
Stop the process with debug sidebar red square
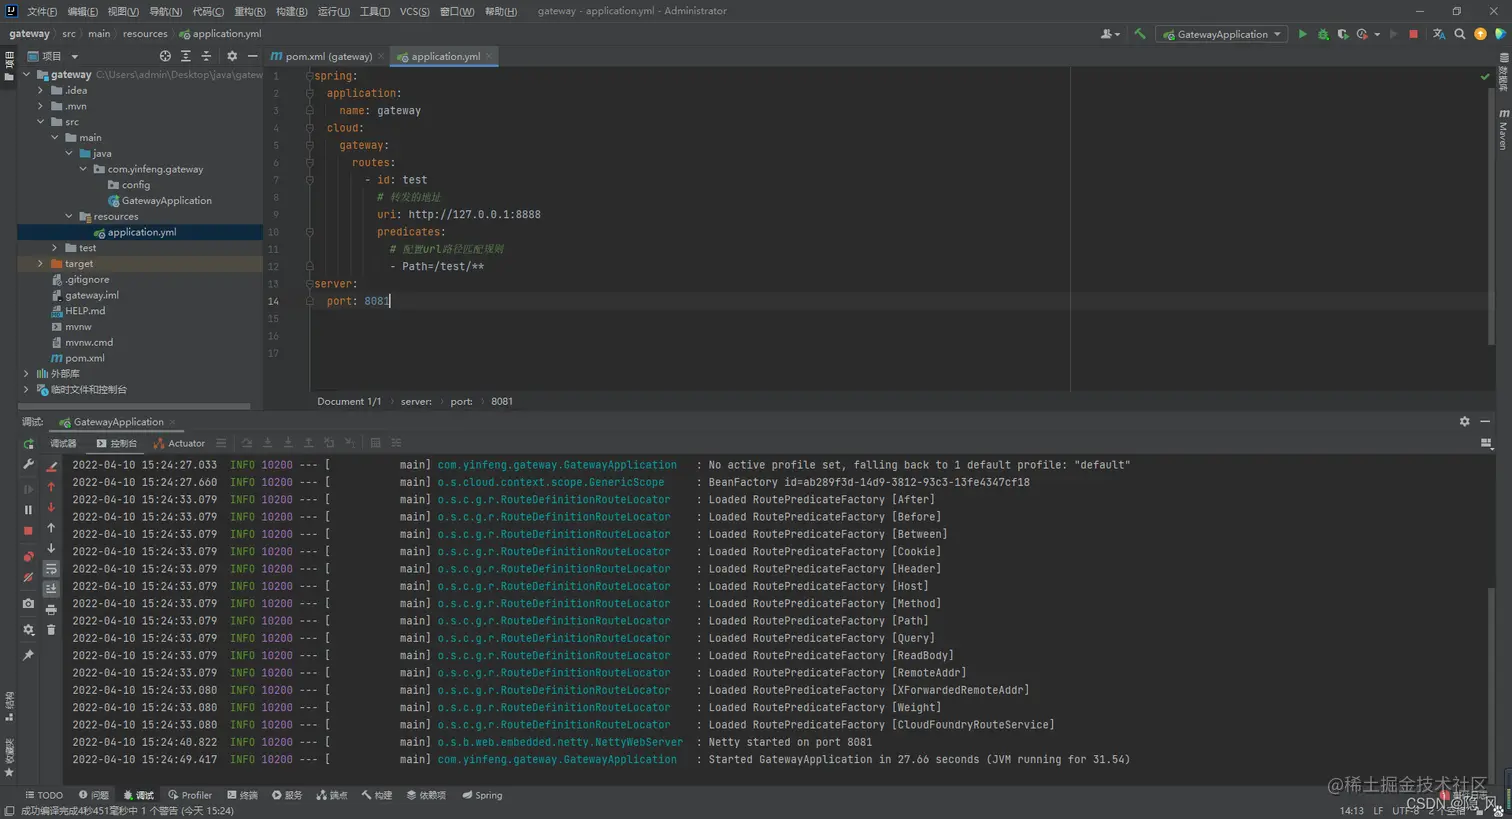[28, 531]
